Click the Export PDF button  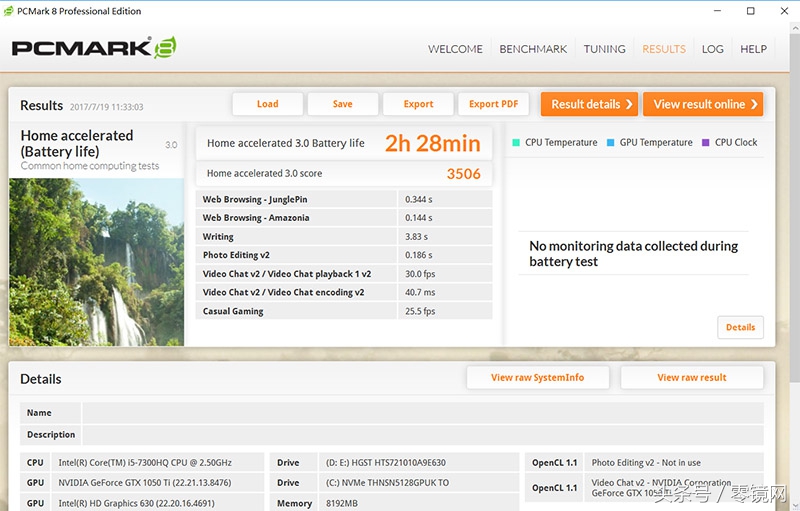point(493,104)
